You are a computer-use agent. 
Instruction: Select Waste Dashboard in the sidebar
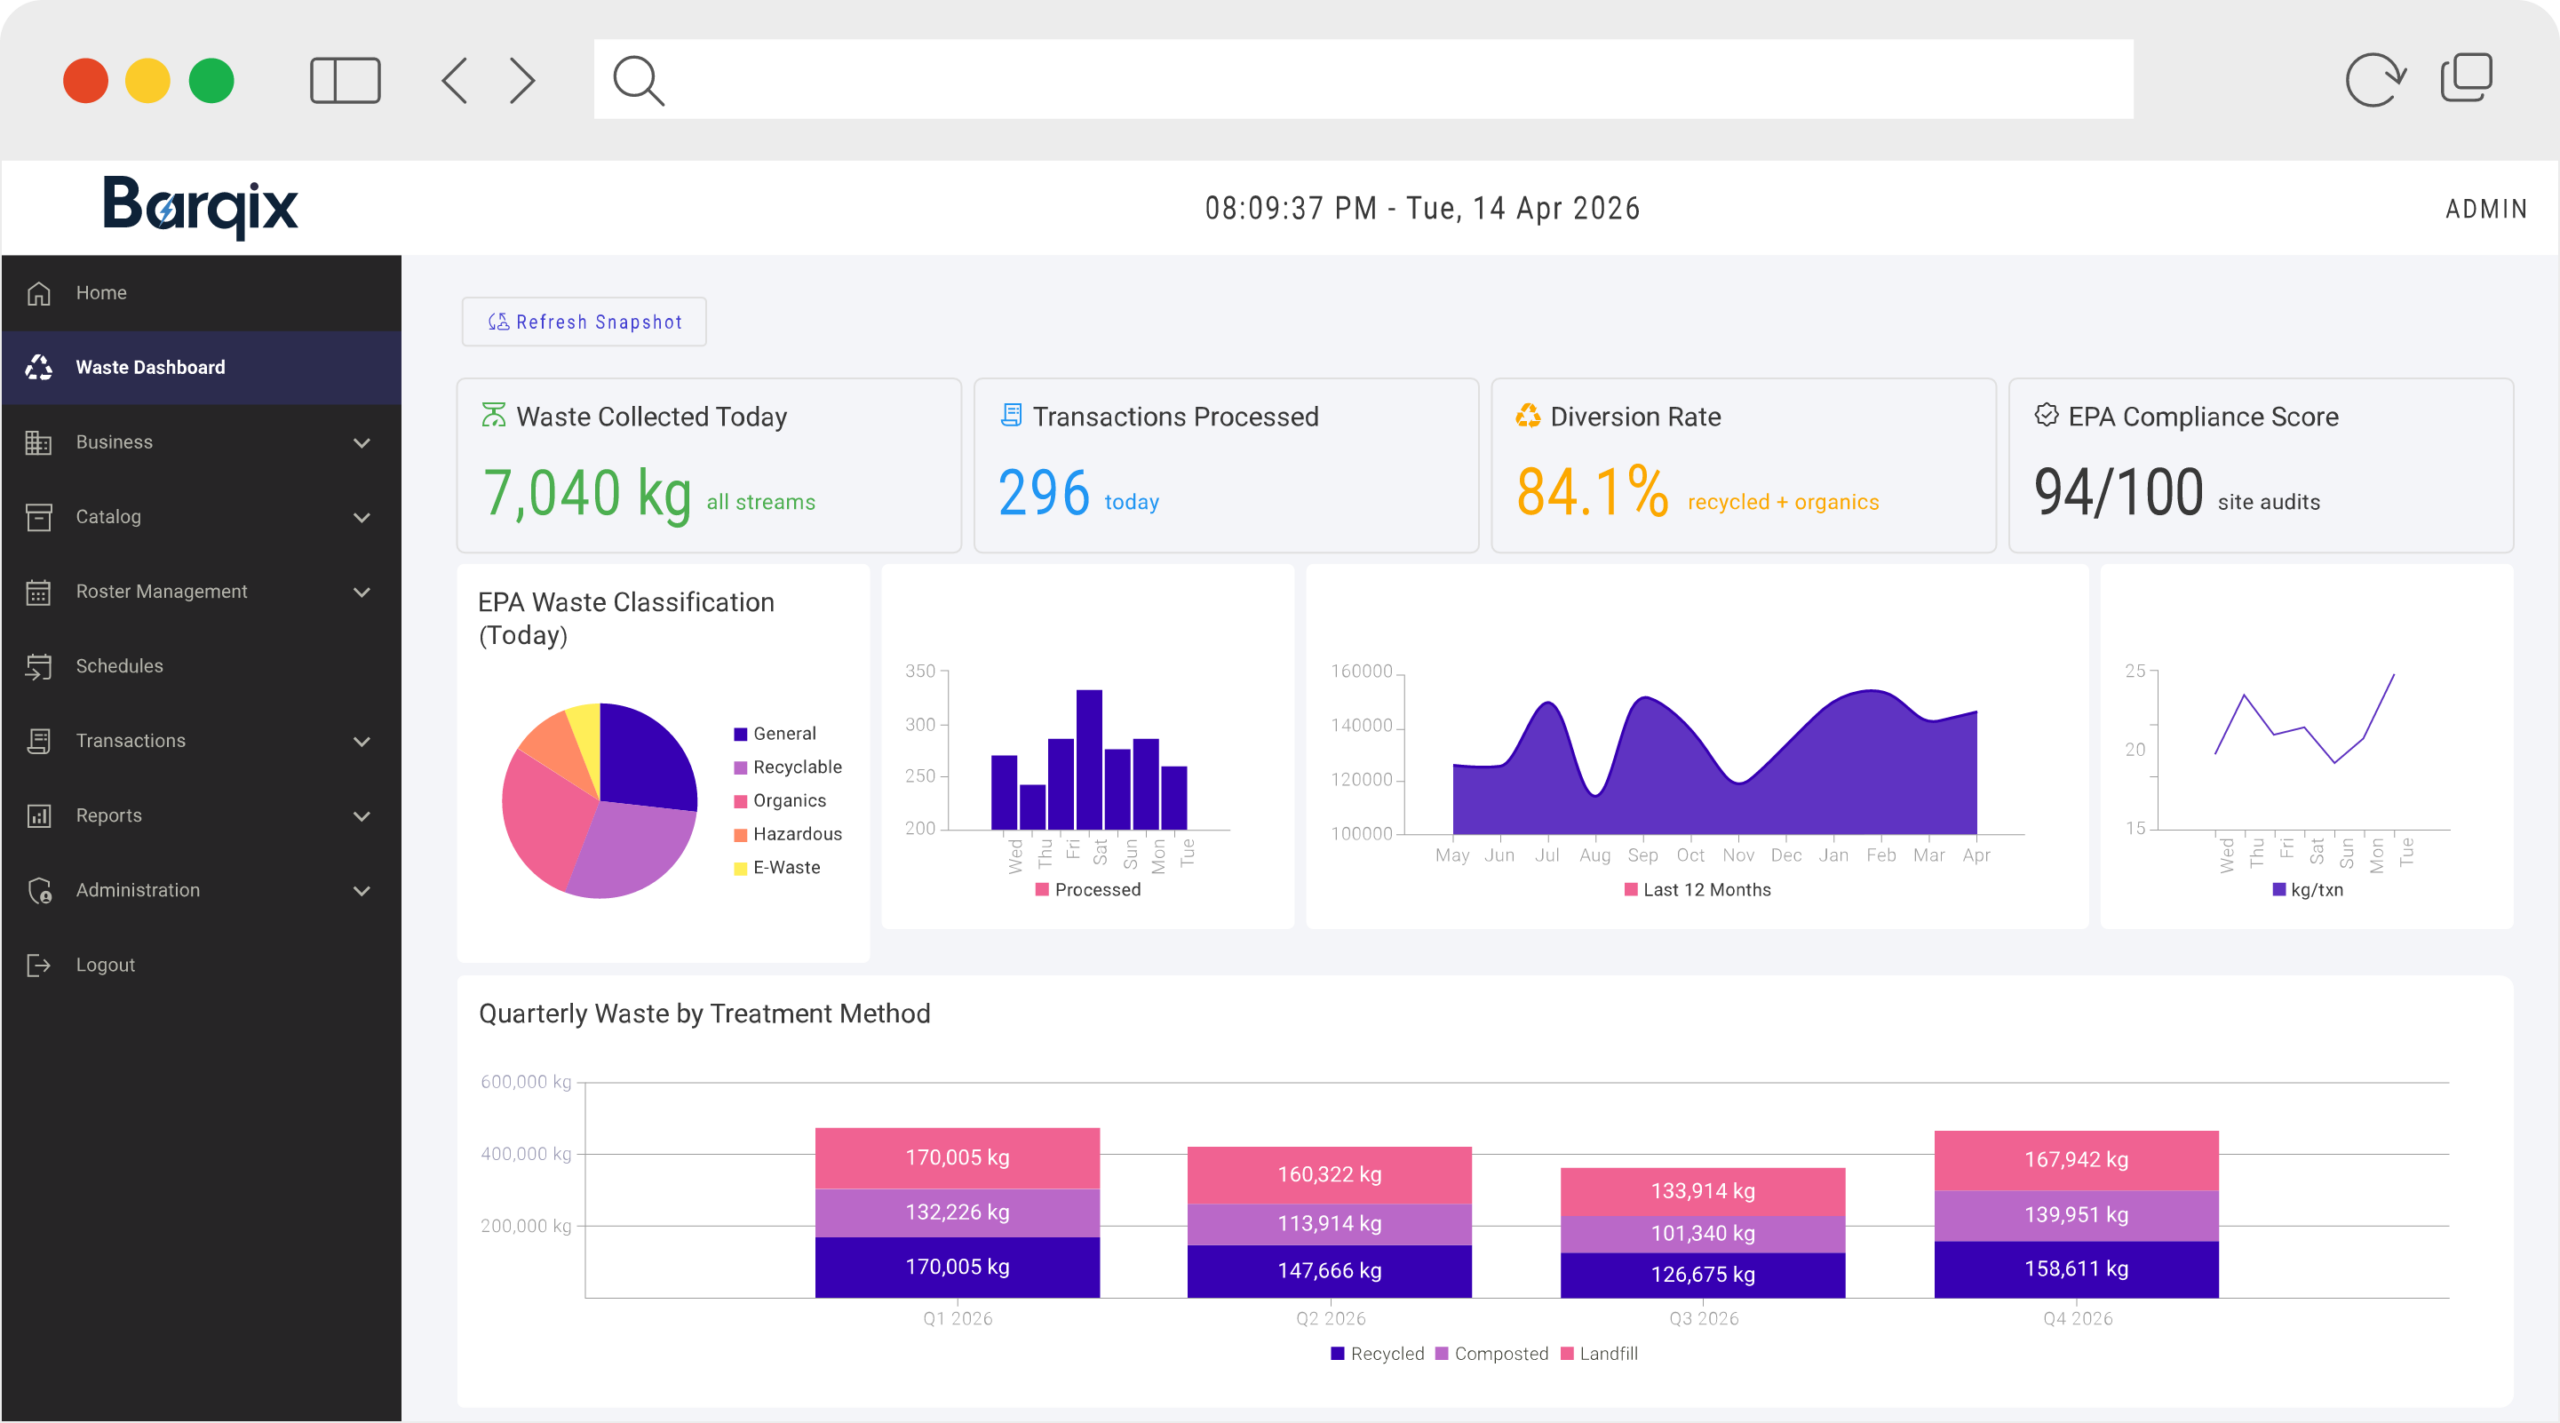coord(201,367)
